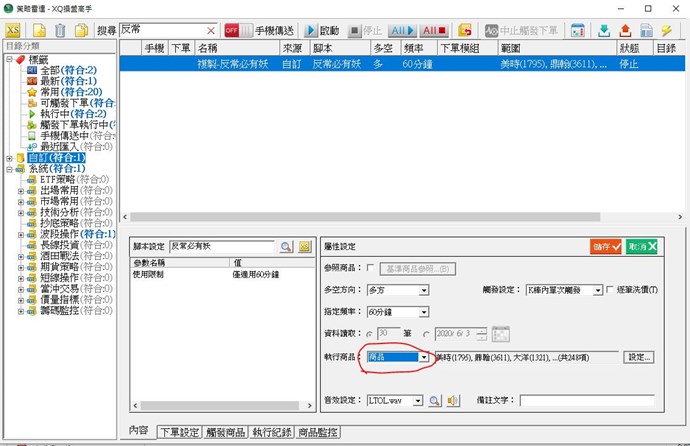Open the 多空方向 dropdown
The width and height of the screenshot is (690, 446).
click(x=424, y=290)
